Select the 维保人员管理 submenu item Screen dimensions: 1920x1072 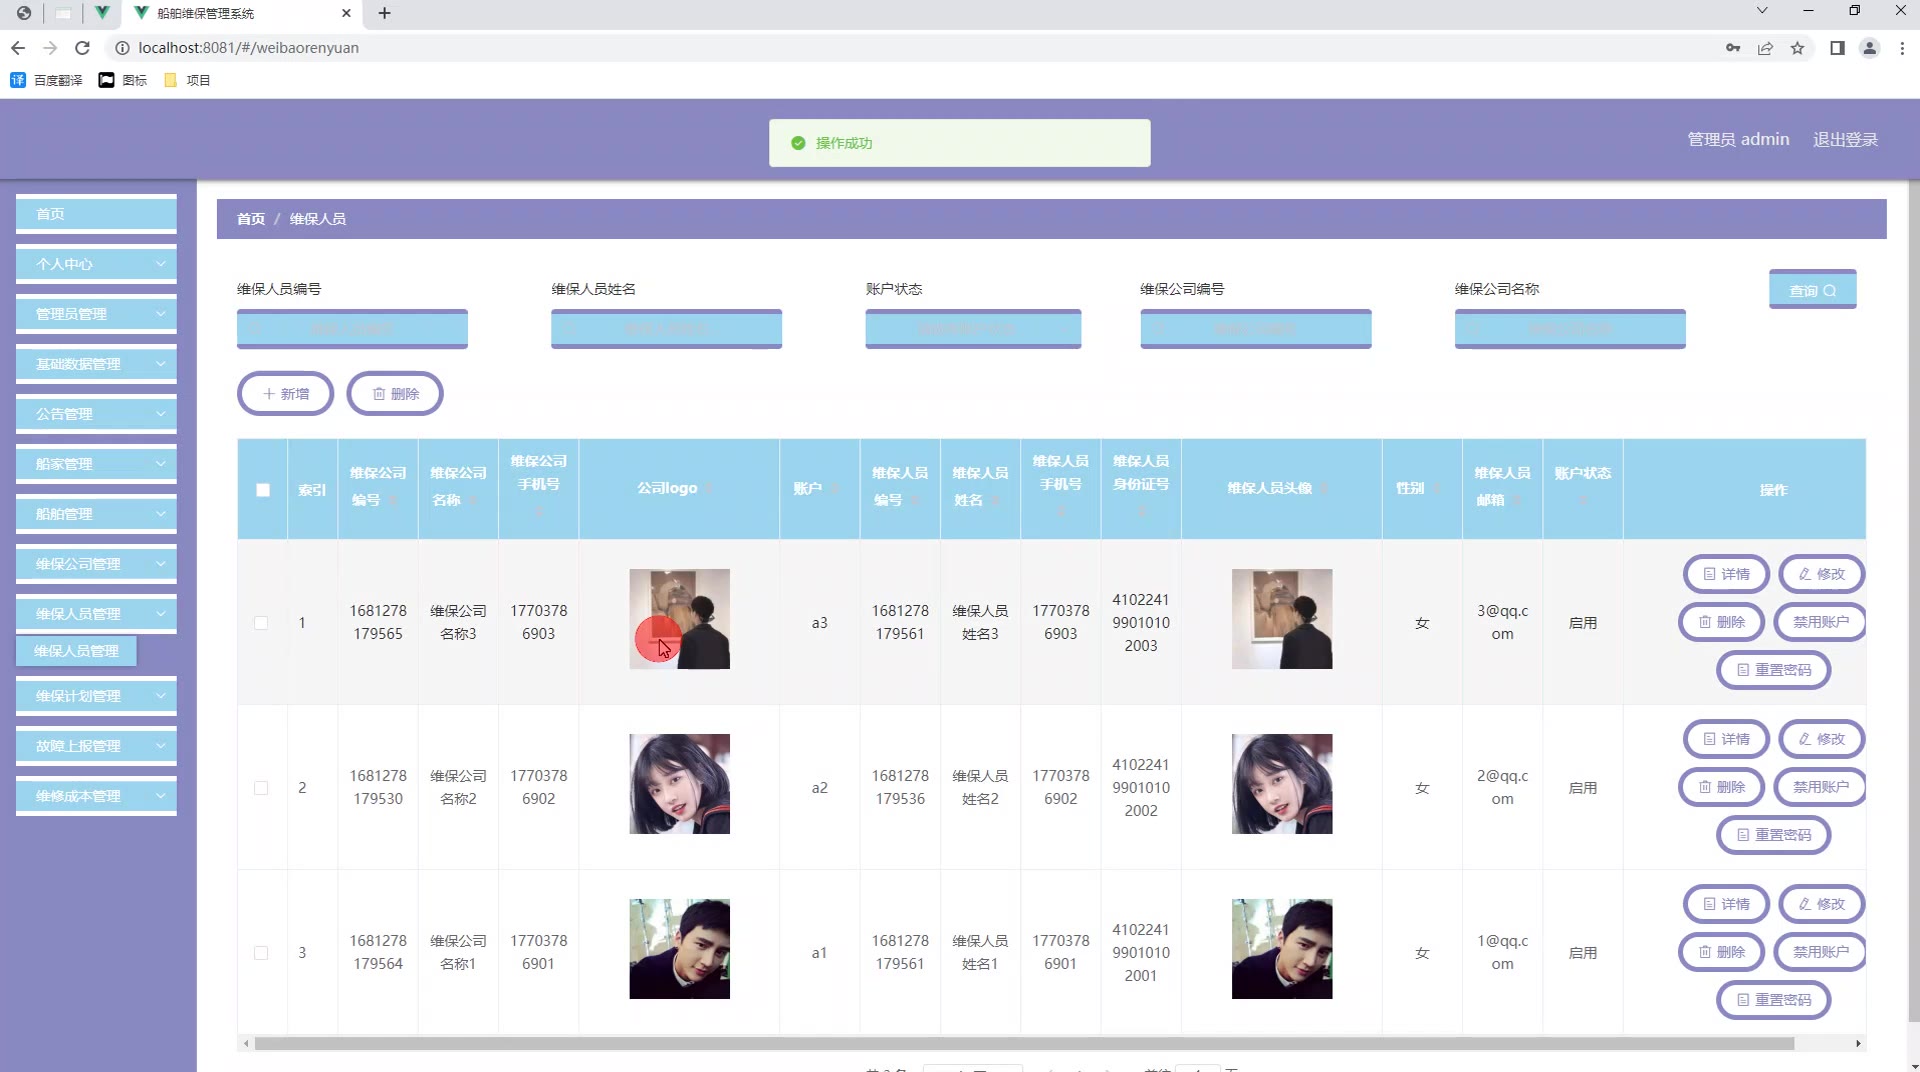coord(76,651)
